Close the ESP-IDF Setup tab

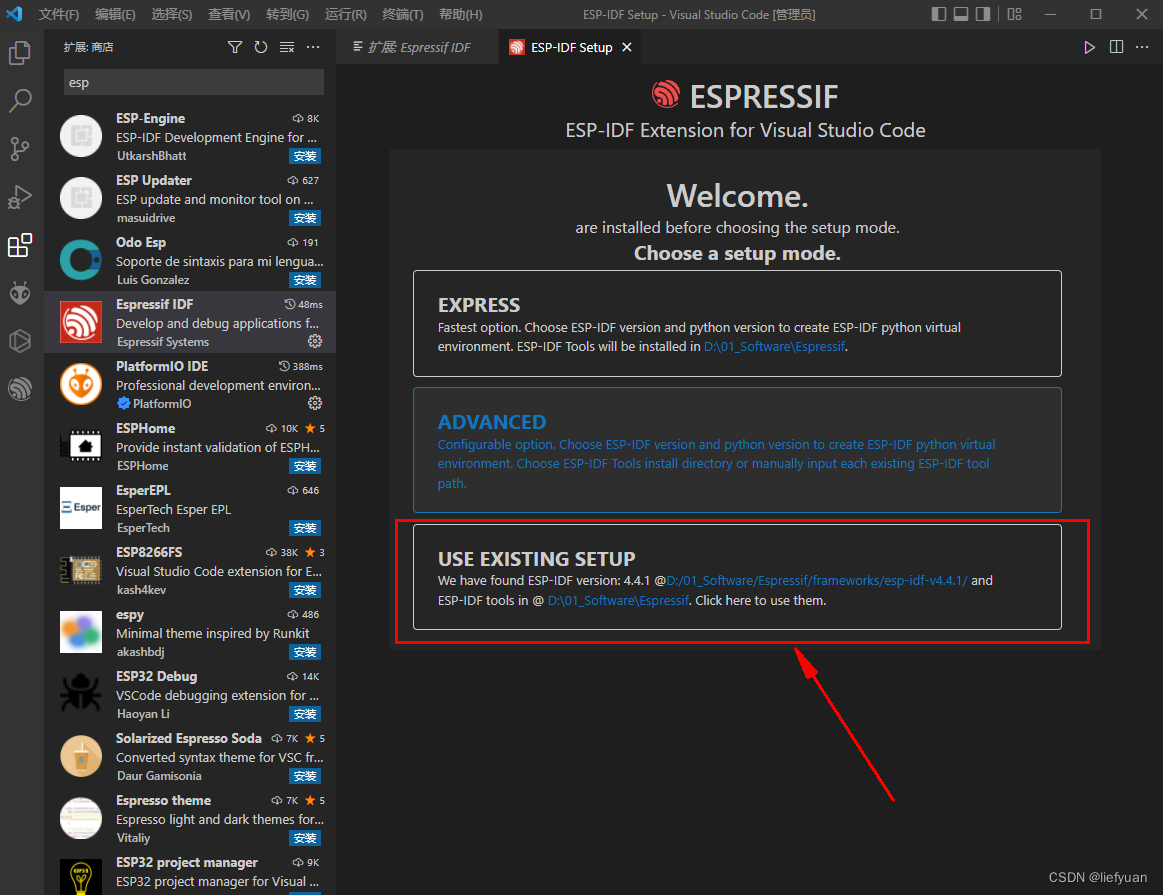coord(627,47)
